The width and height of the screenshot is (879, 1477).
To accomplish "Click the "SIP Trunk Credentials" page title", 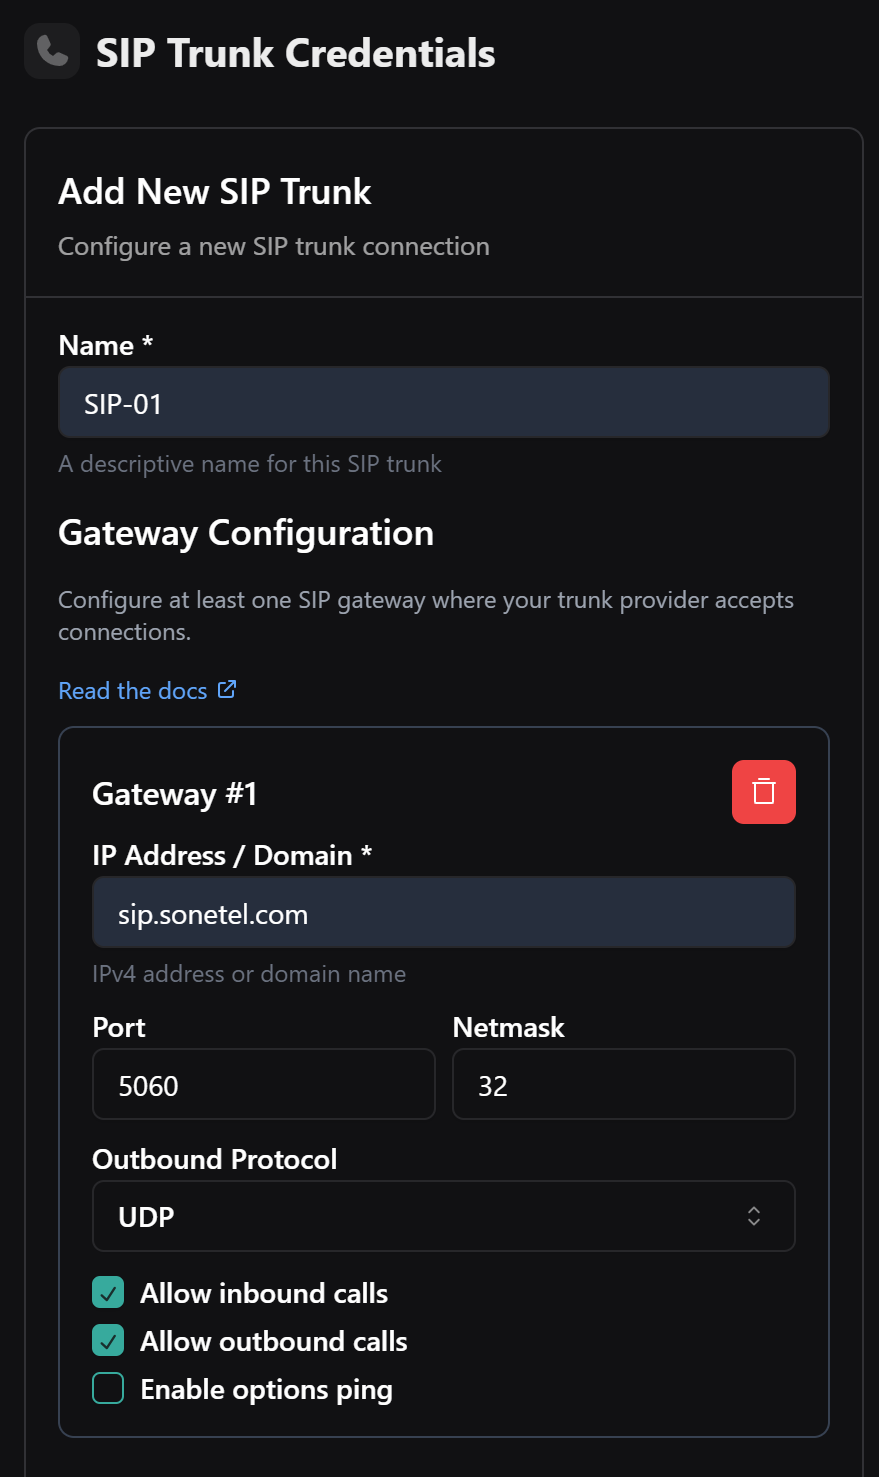I will click(x=295, y=53).
